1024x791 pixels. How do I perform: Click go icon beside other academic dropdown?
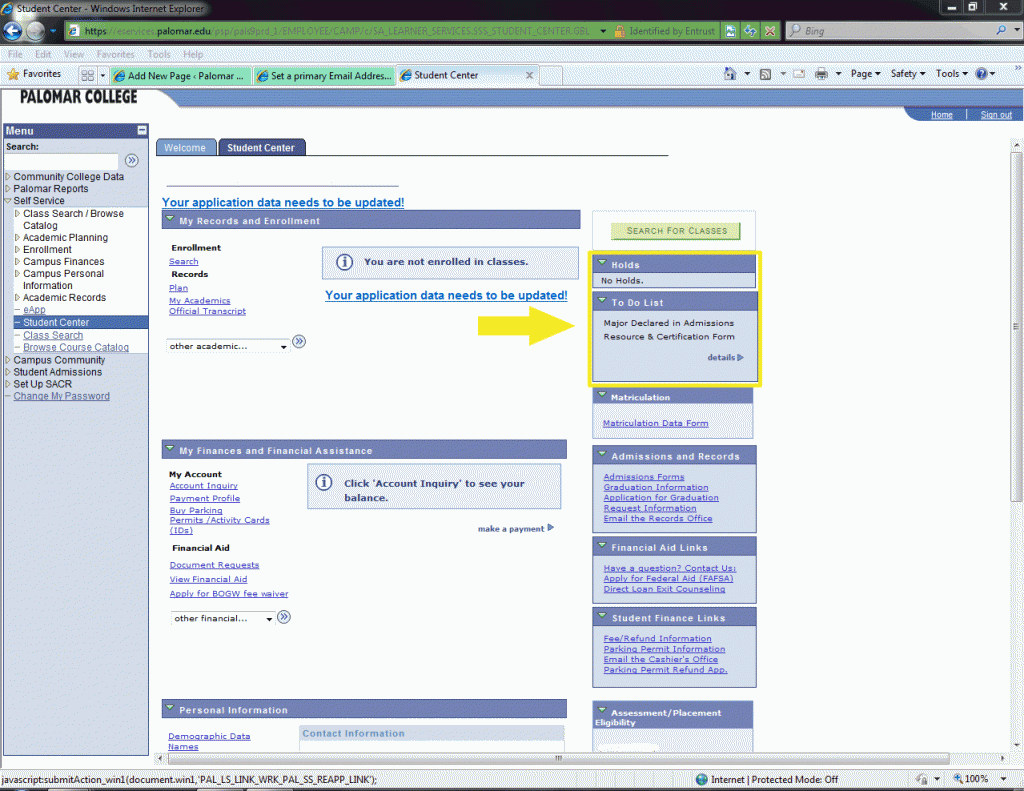[x=299, y=342]
